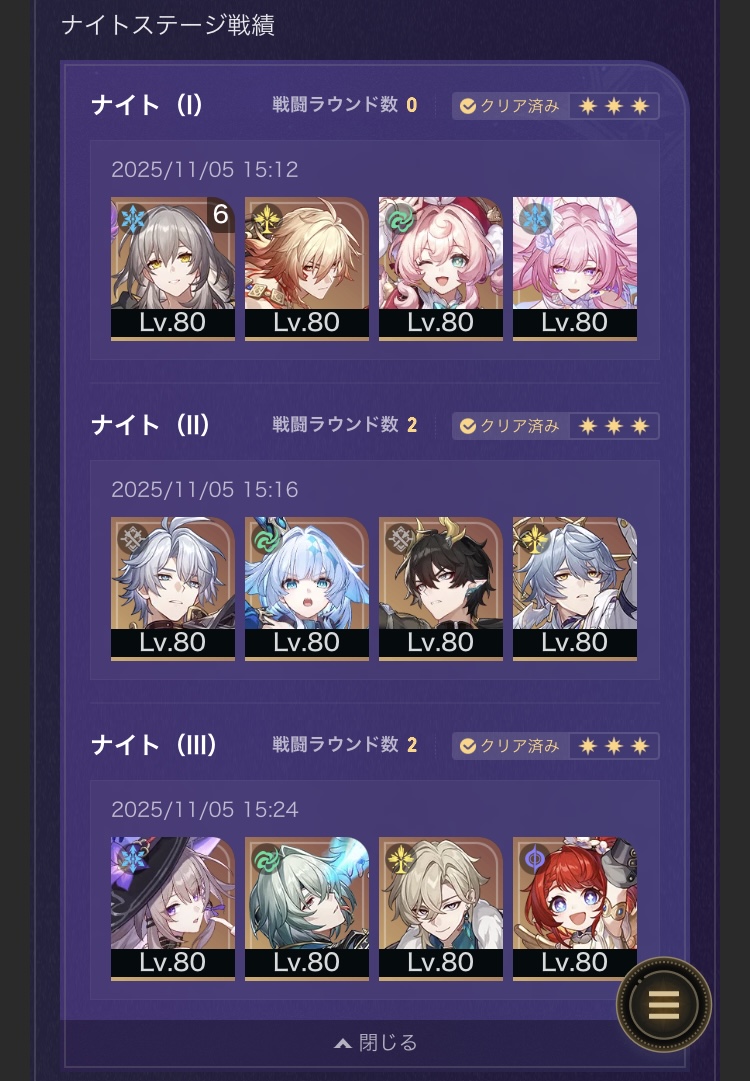Click the クリア済み checkmark for ナイト (III)
The height and width of the screenshot is (1081, 750).
pos(467,746)
